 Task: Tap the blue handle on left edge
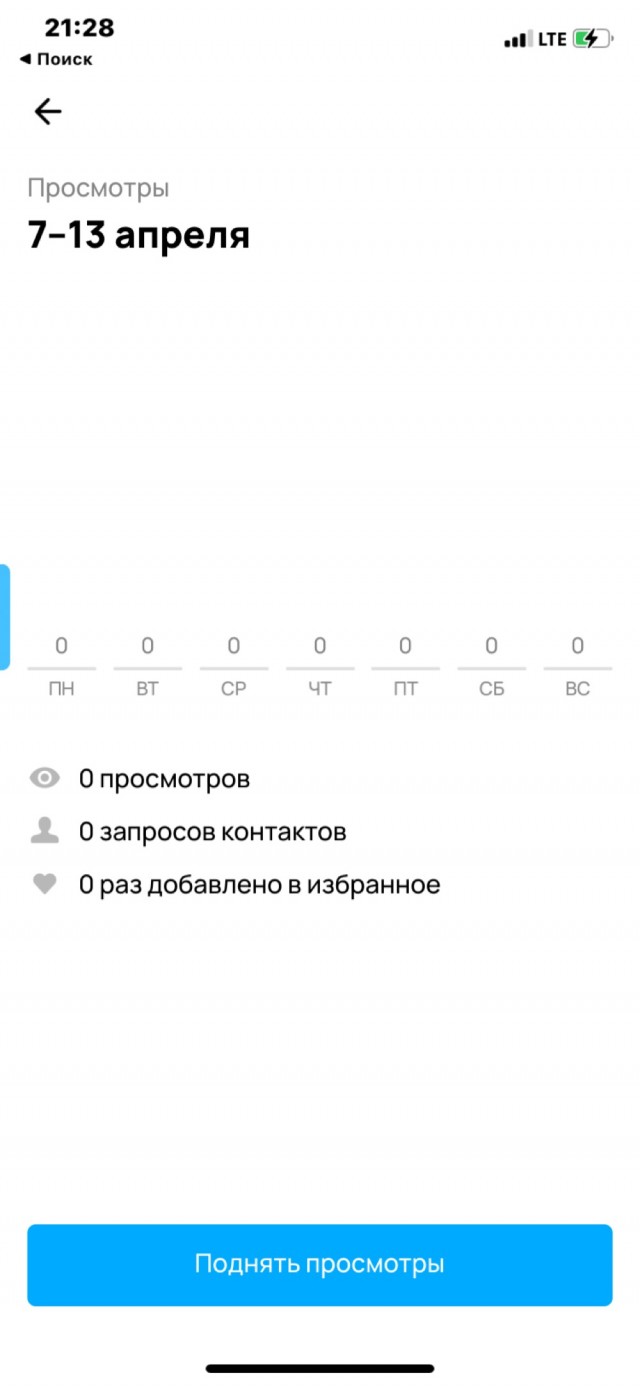(5, 617)
